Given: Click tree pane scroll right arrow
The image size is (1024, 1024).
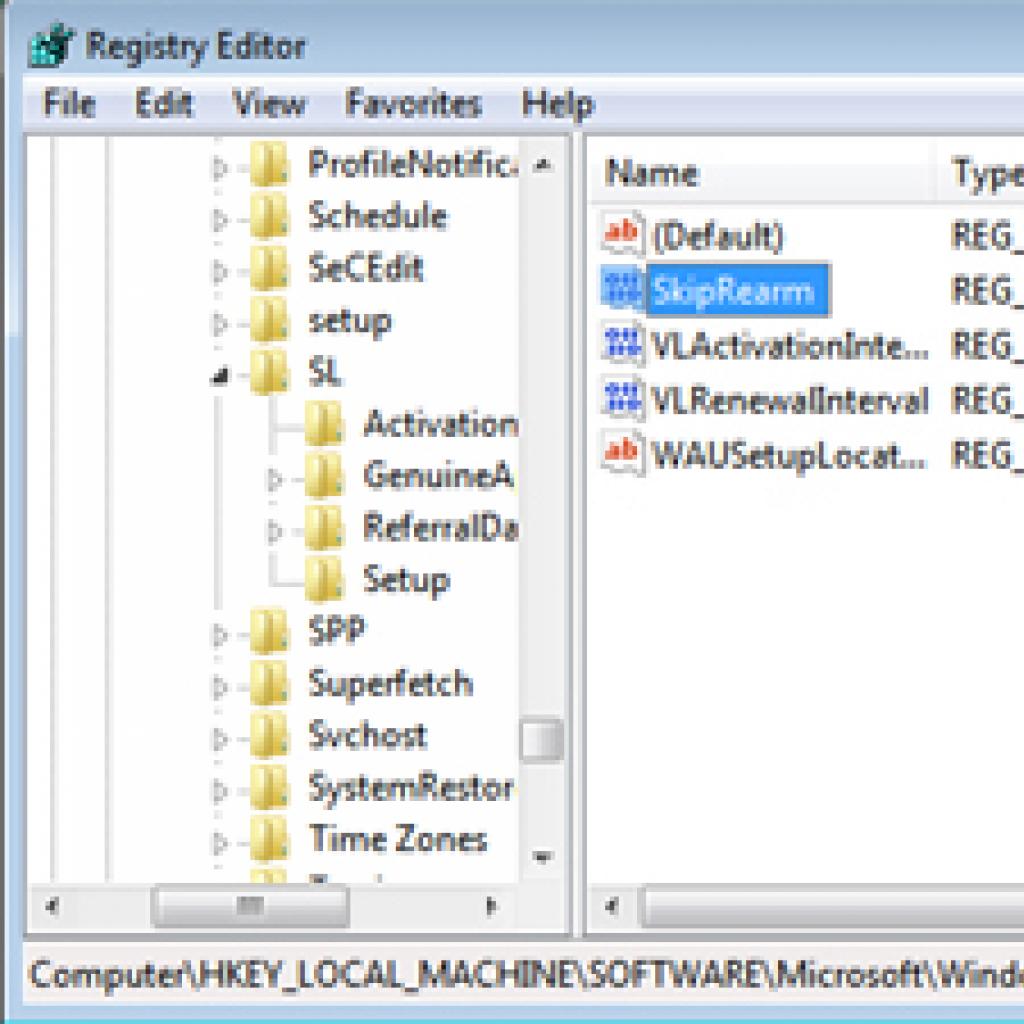Looking at the screenshot, I should tap(491, 906).
